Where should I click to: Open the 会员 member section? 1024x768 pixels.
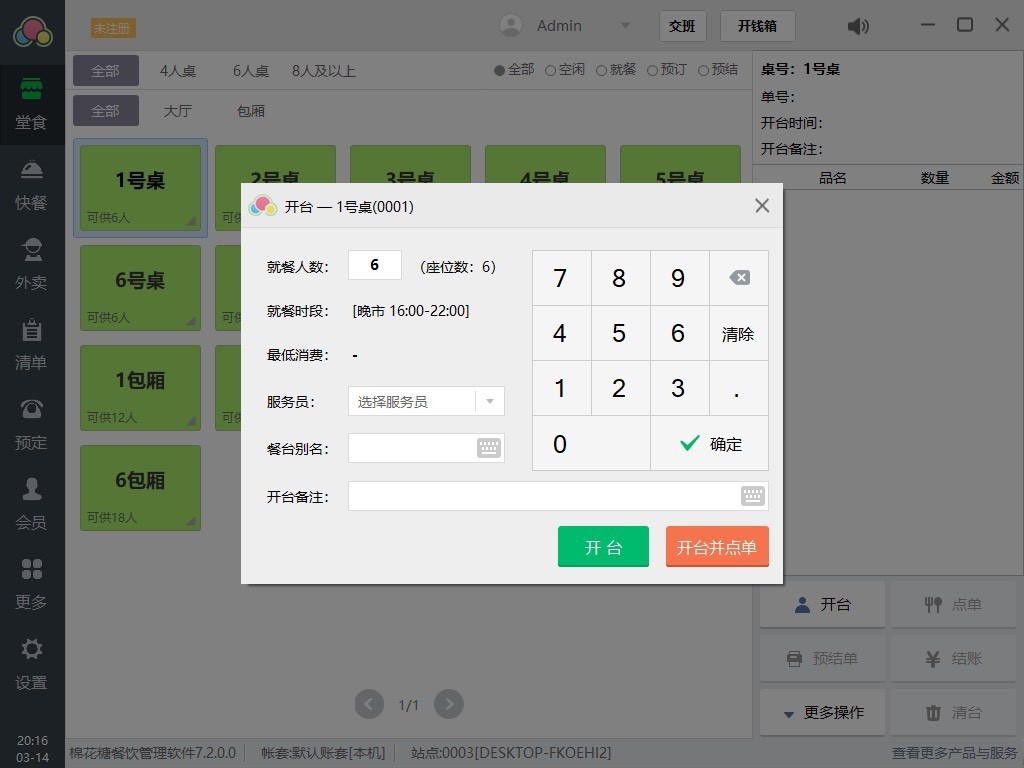coord(31,505)
